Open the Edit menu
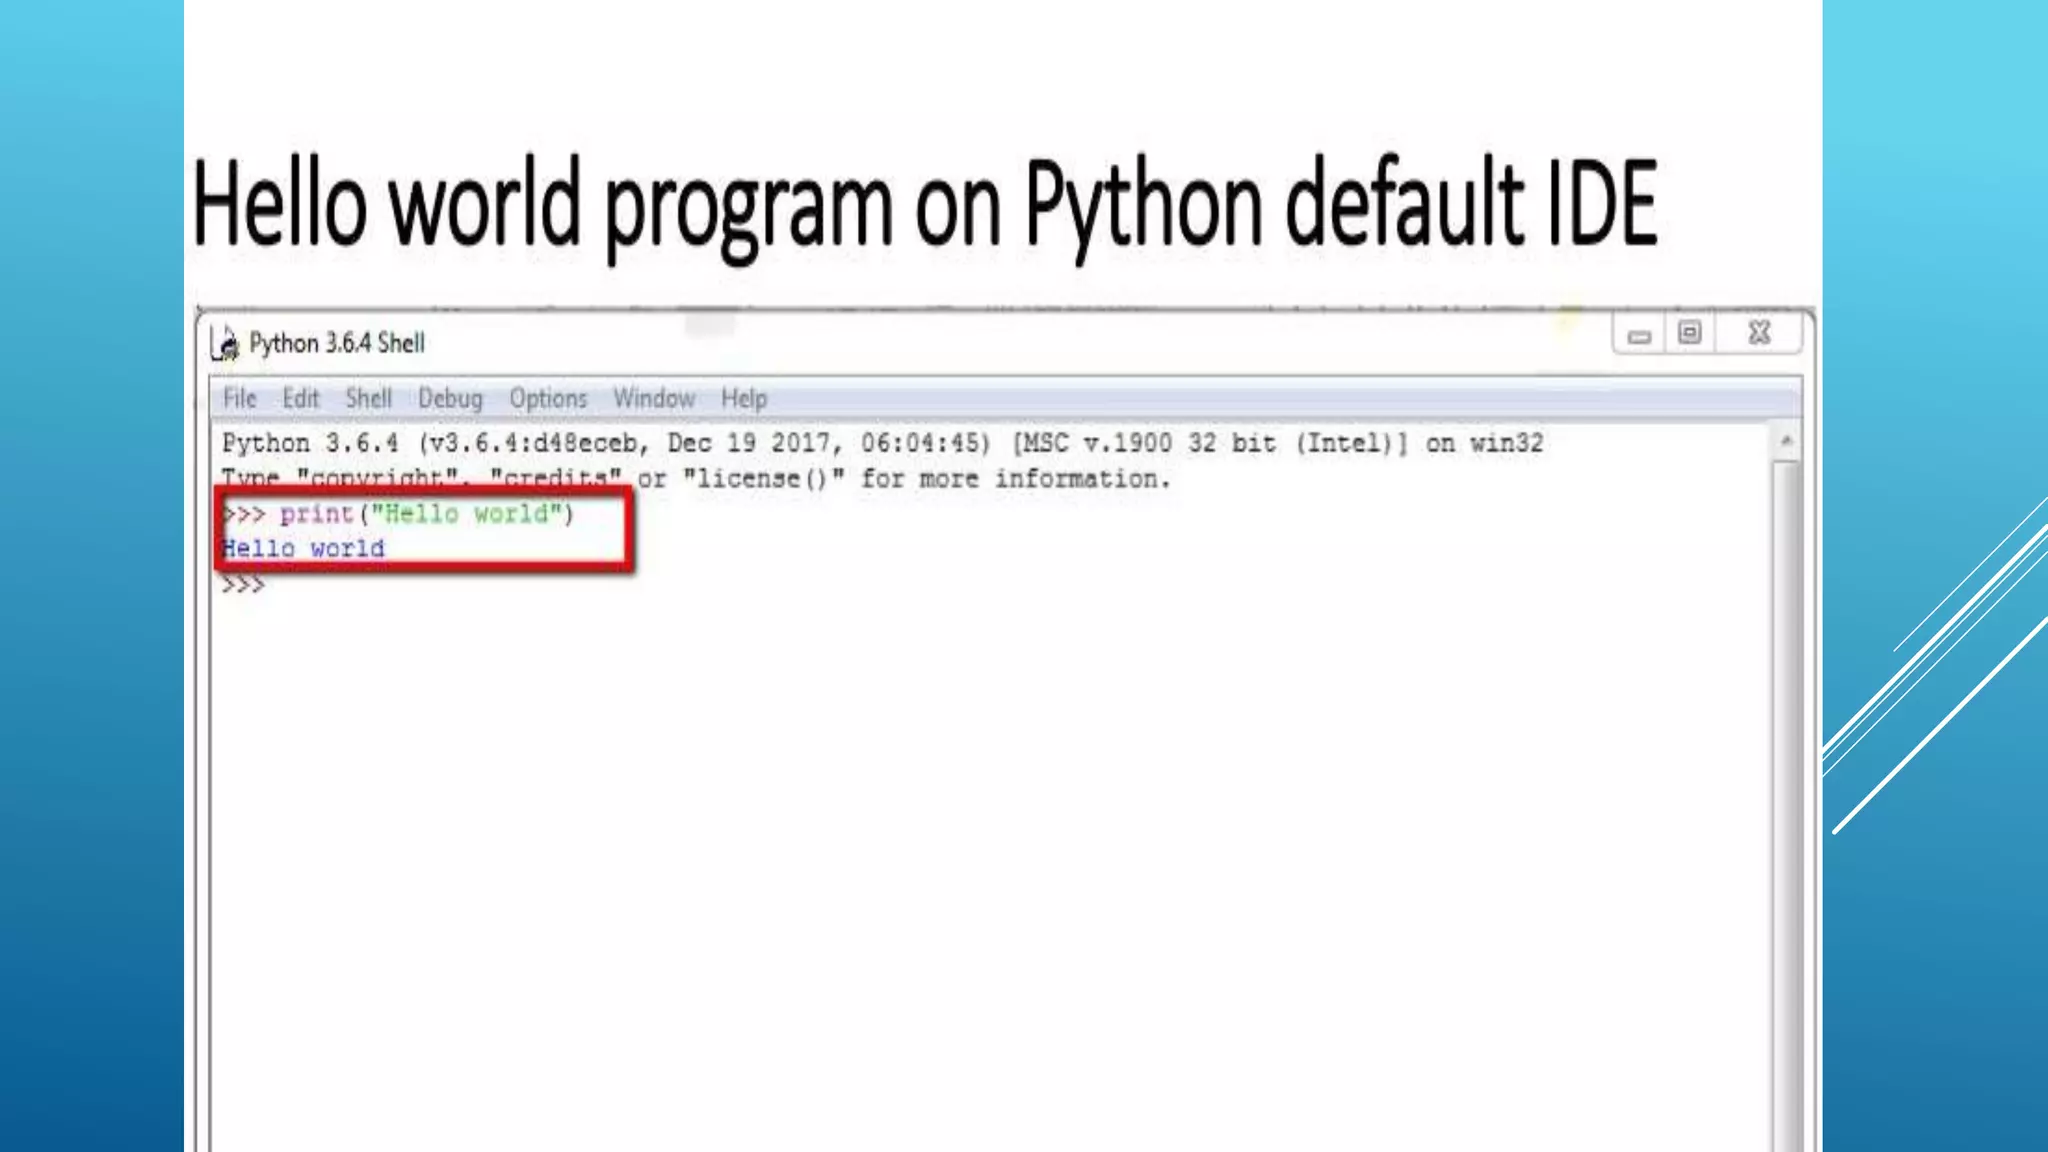This screenshot has height=1152, width=2048. tap(300, 398)
